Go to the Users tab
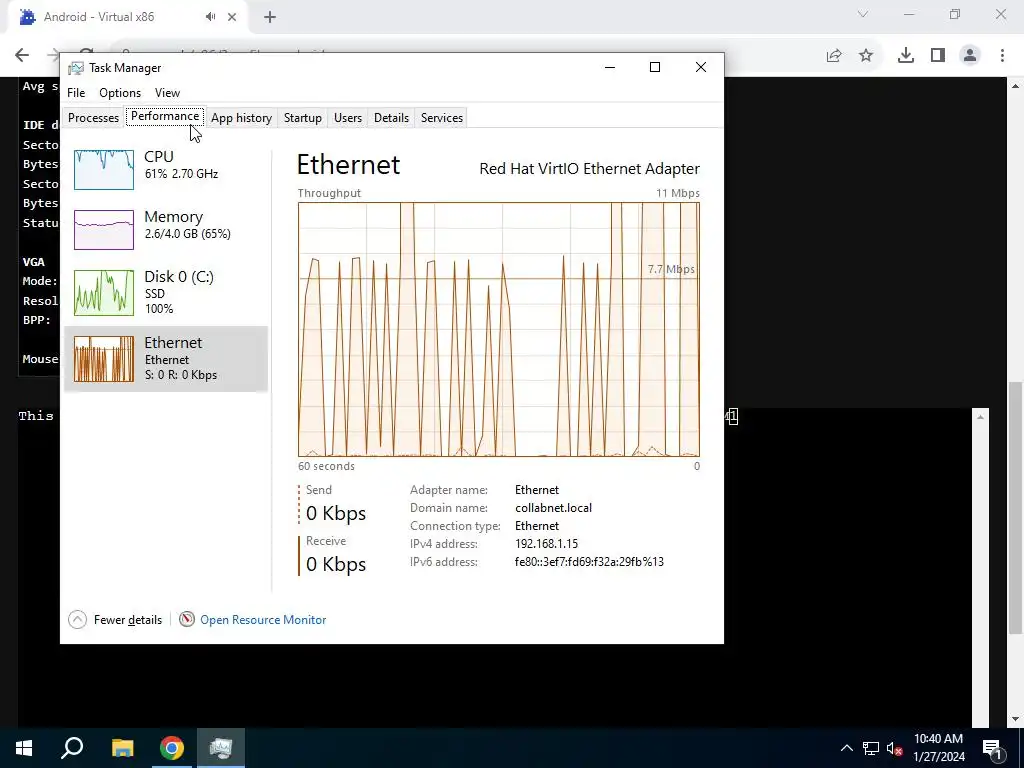The width and height of the screenshot is (1024, 768). (347, 118)
